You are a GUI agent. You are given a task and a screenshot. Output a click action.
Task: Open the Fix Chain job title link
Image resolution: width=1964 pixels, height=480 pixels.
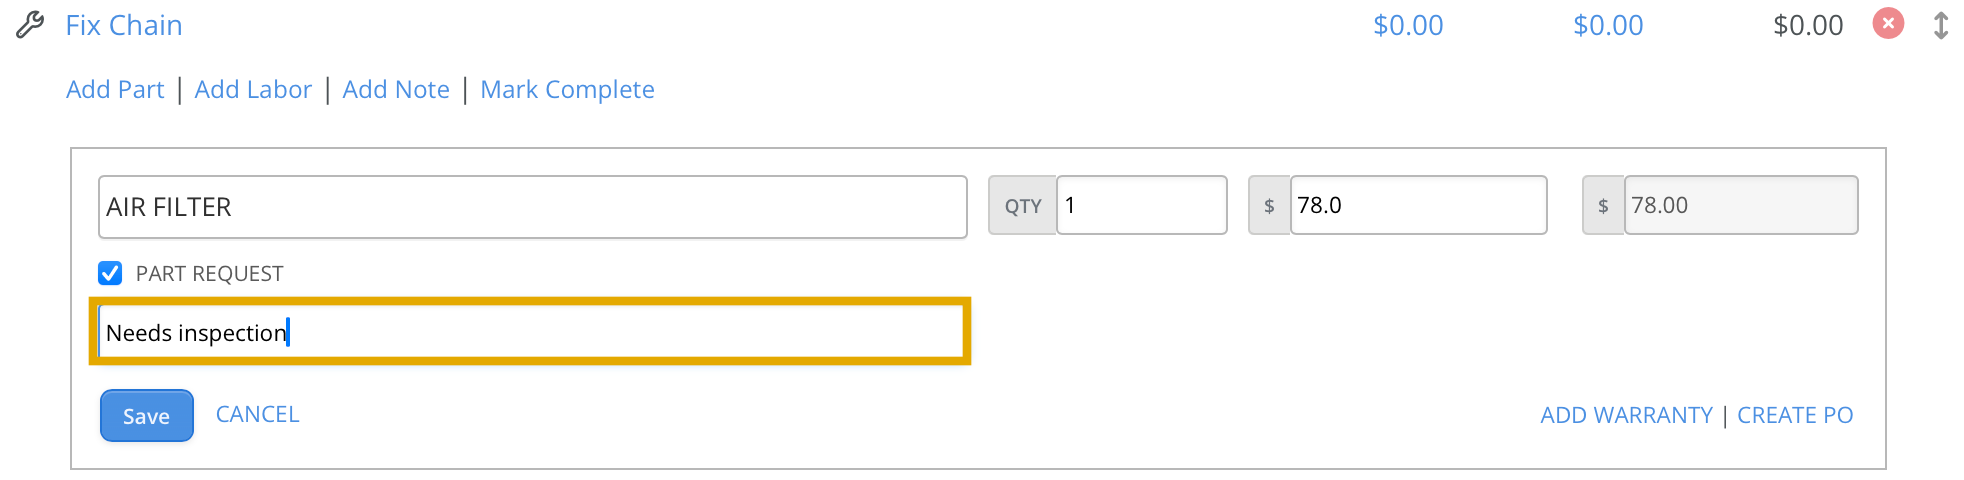click(124, 25)
